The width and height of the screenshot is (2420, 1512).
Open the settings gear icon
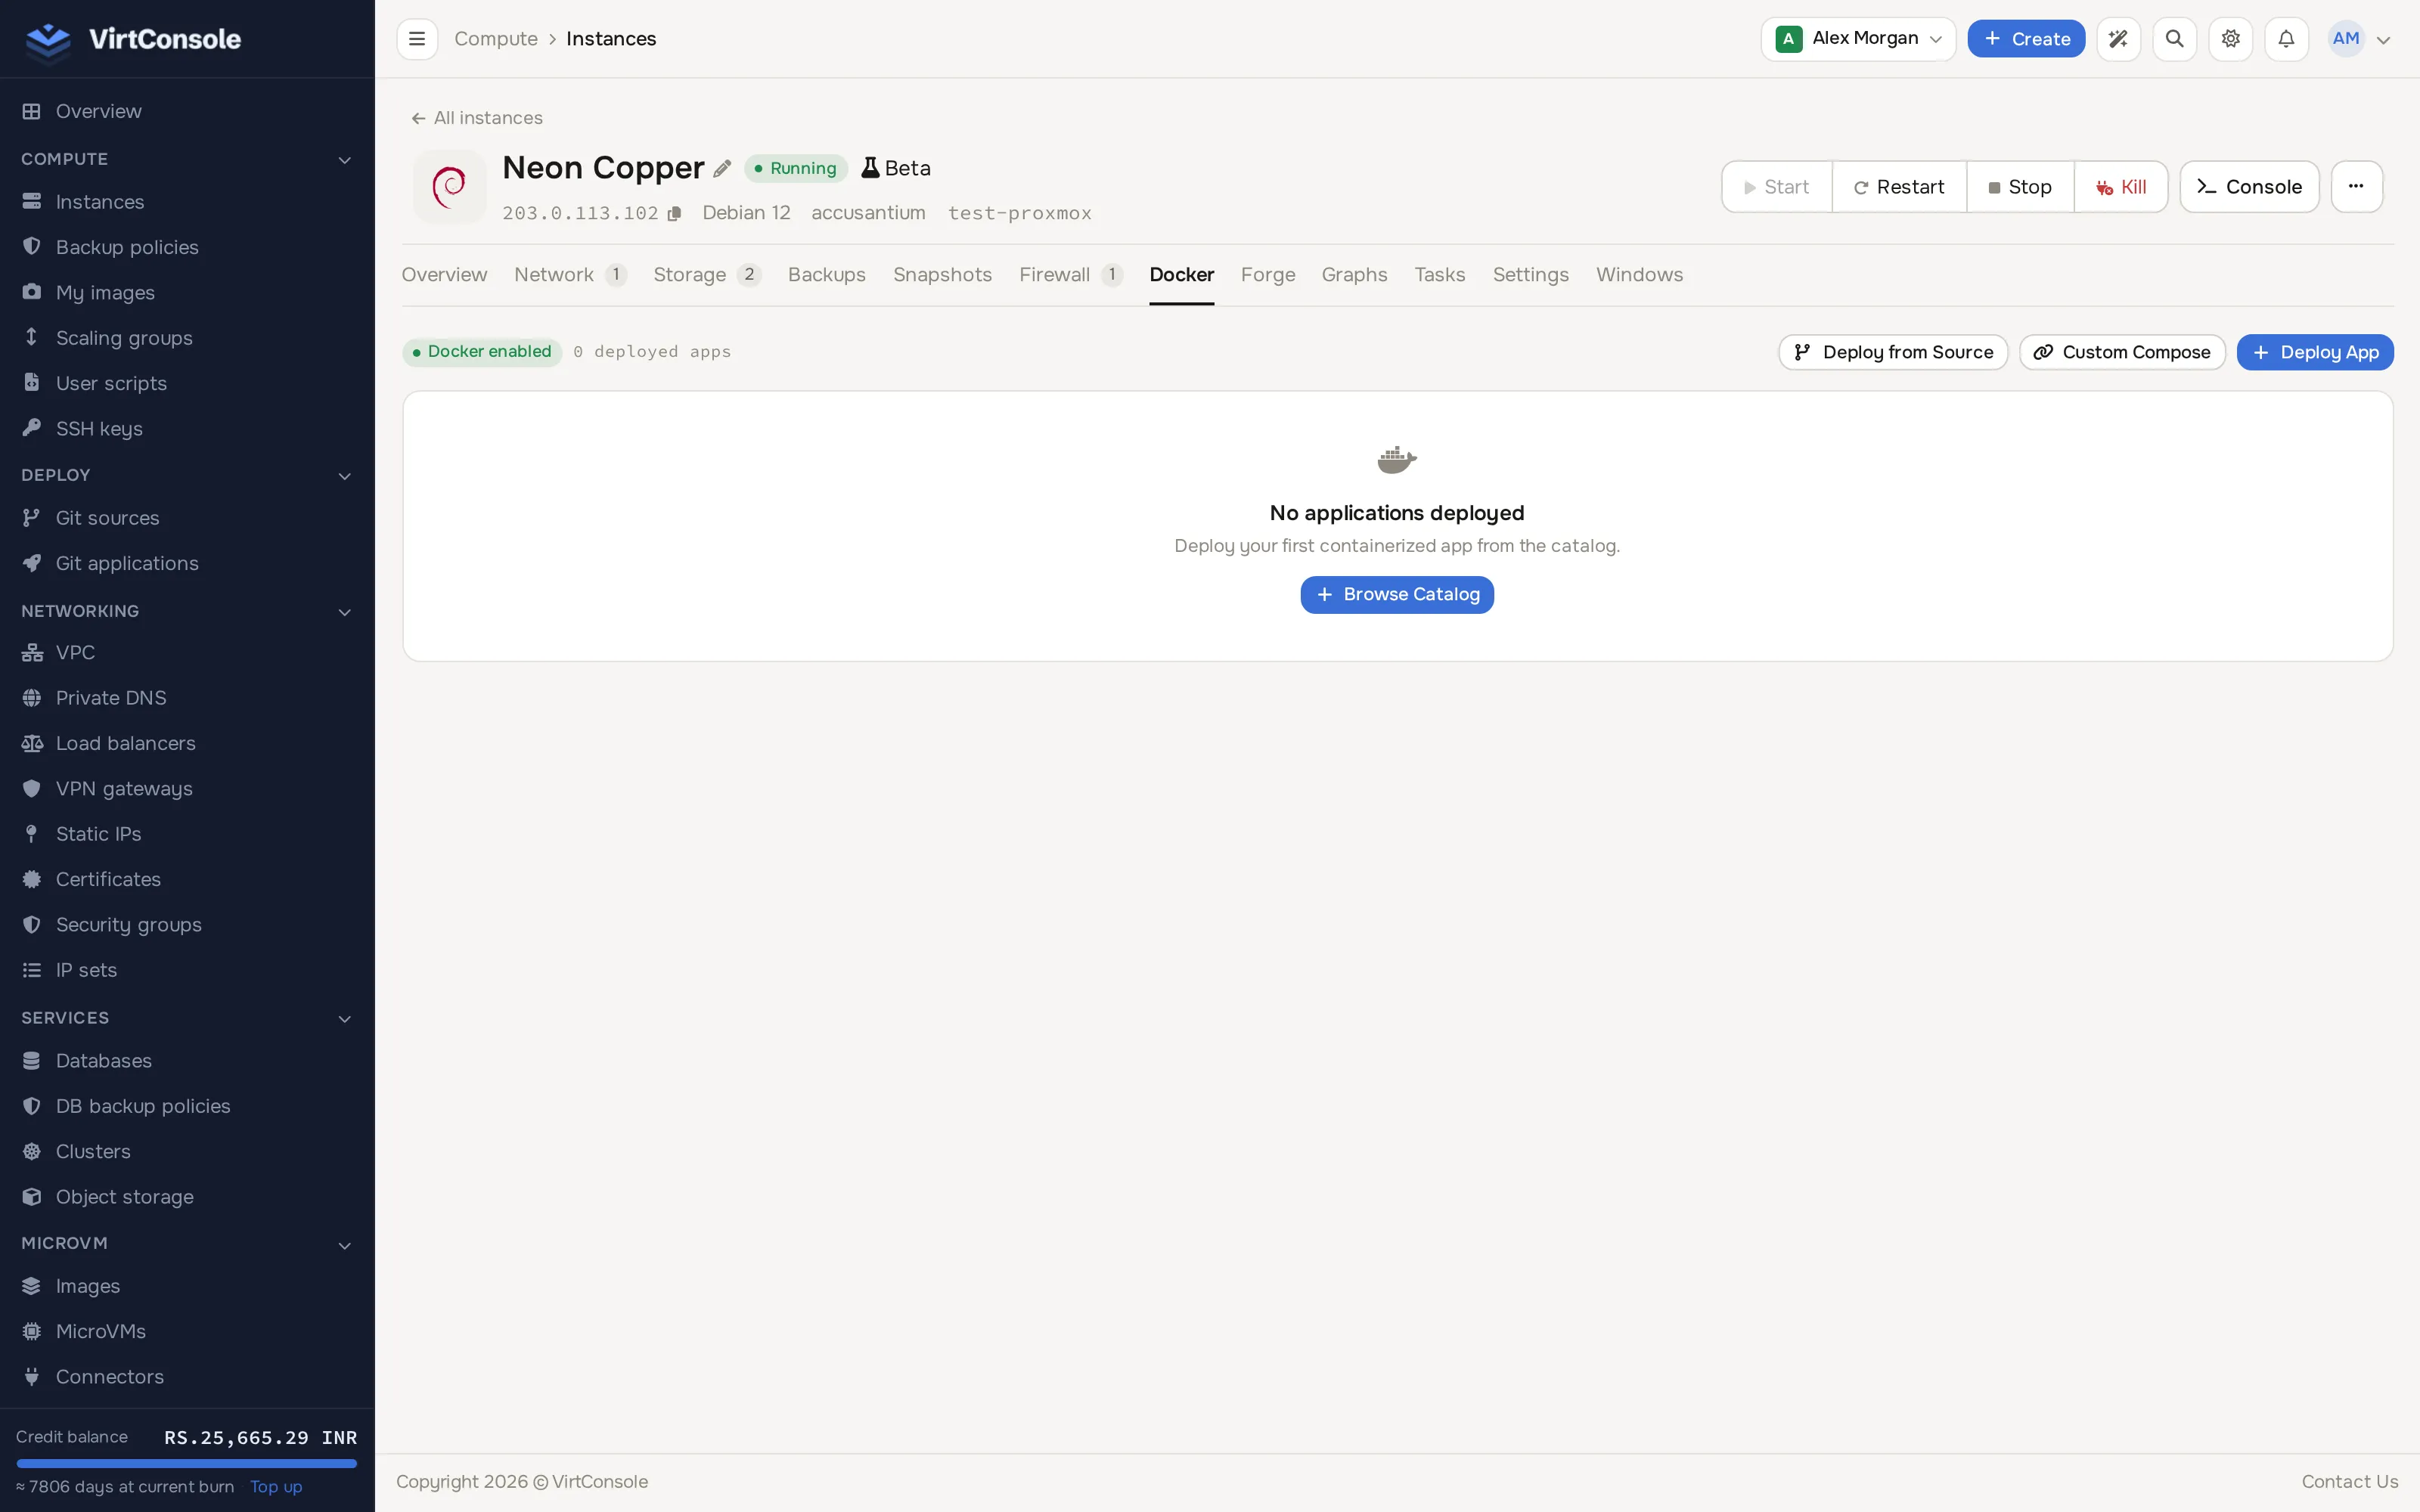2230,39
